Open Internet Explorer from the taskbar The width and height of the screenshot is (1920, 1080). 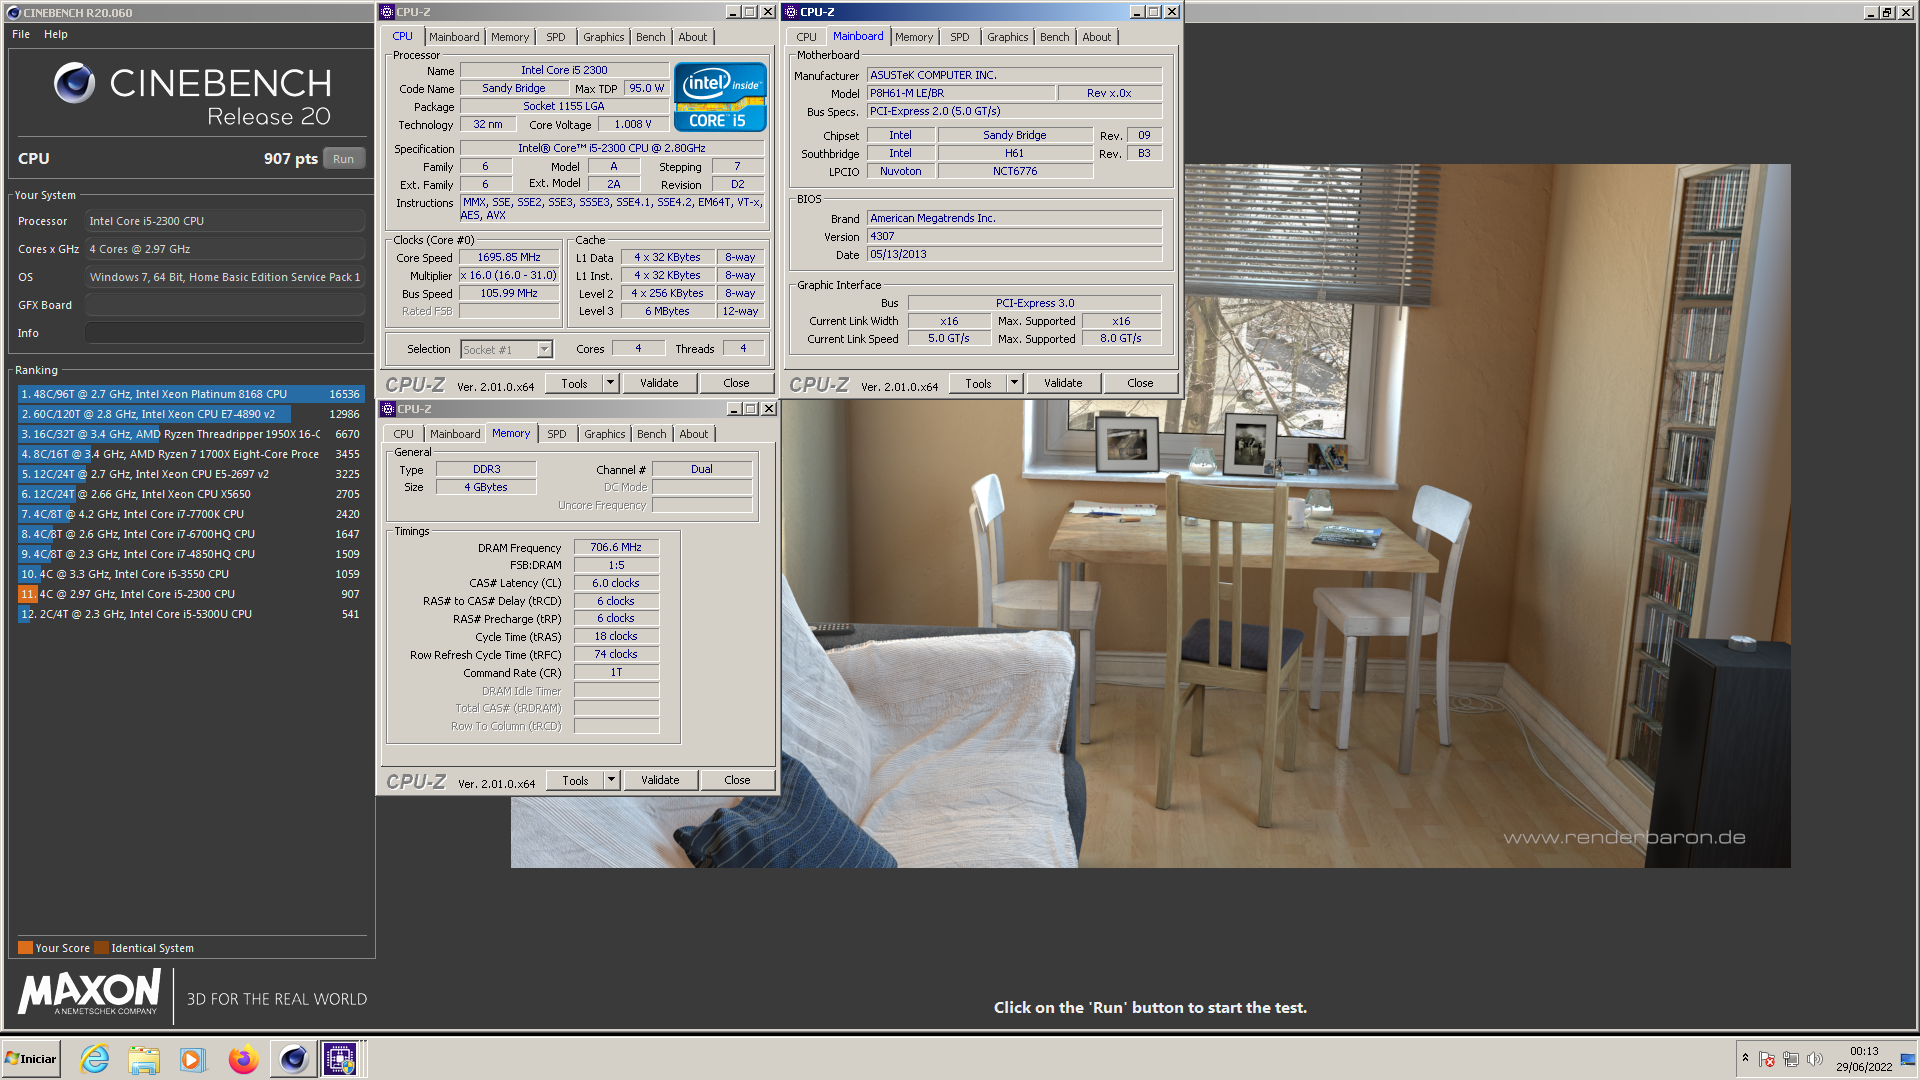[95, 1059]
